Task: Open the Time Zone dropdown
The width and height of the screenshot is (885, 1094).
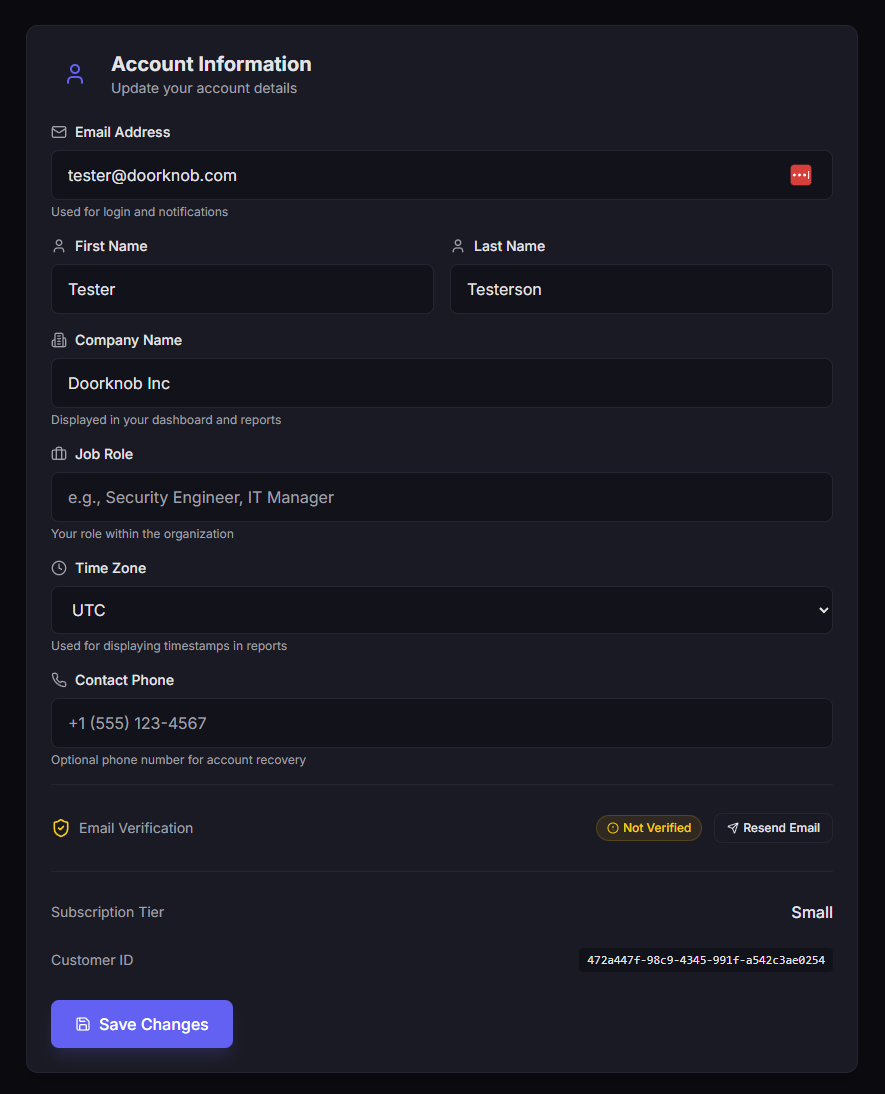Action: coord(442,610)
